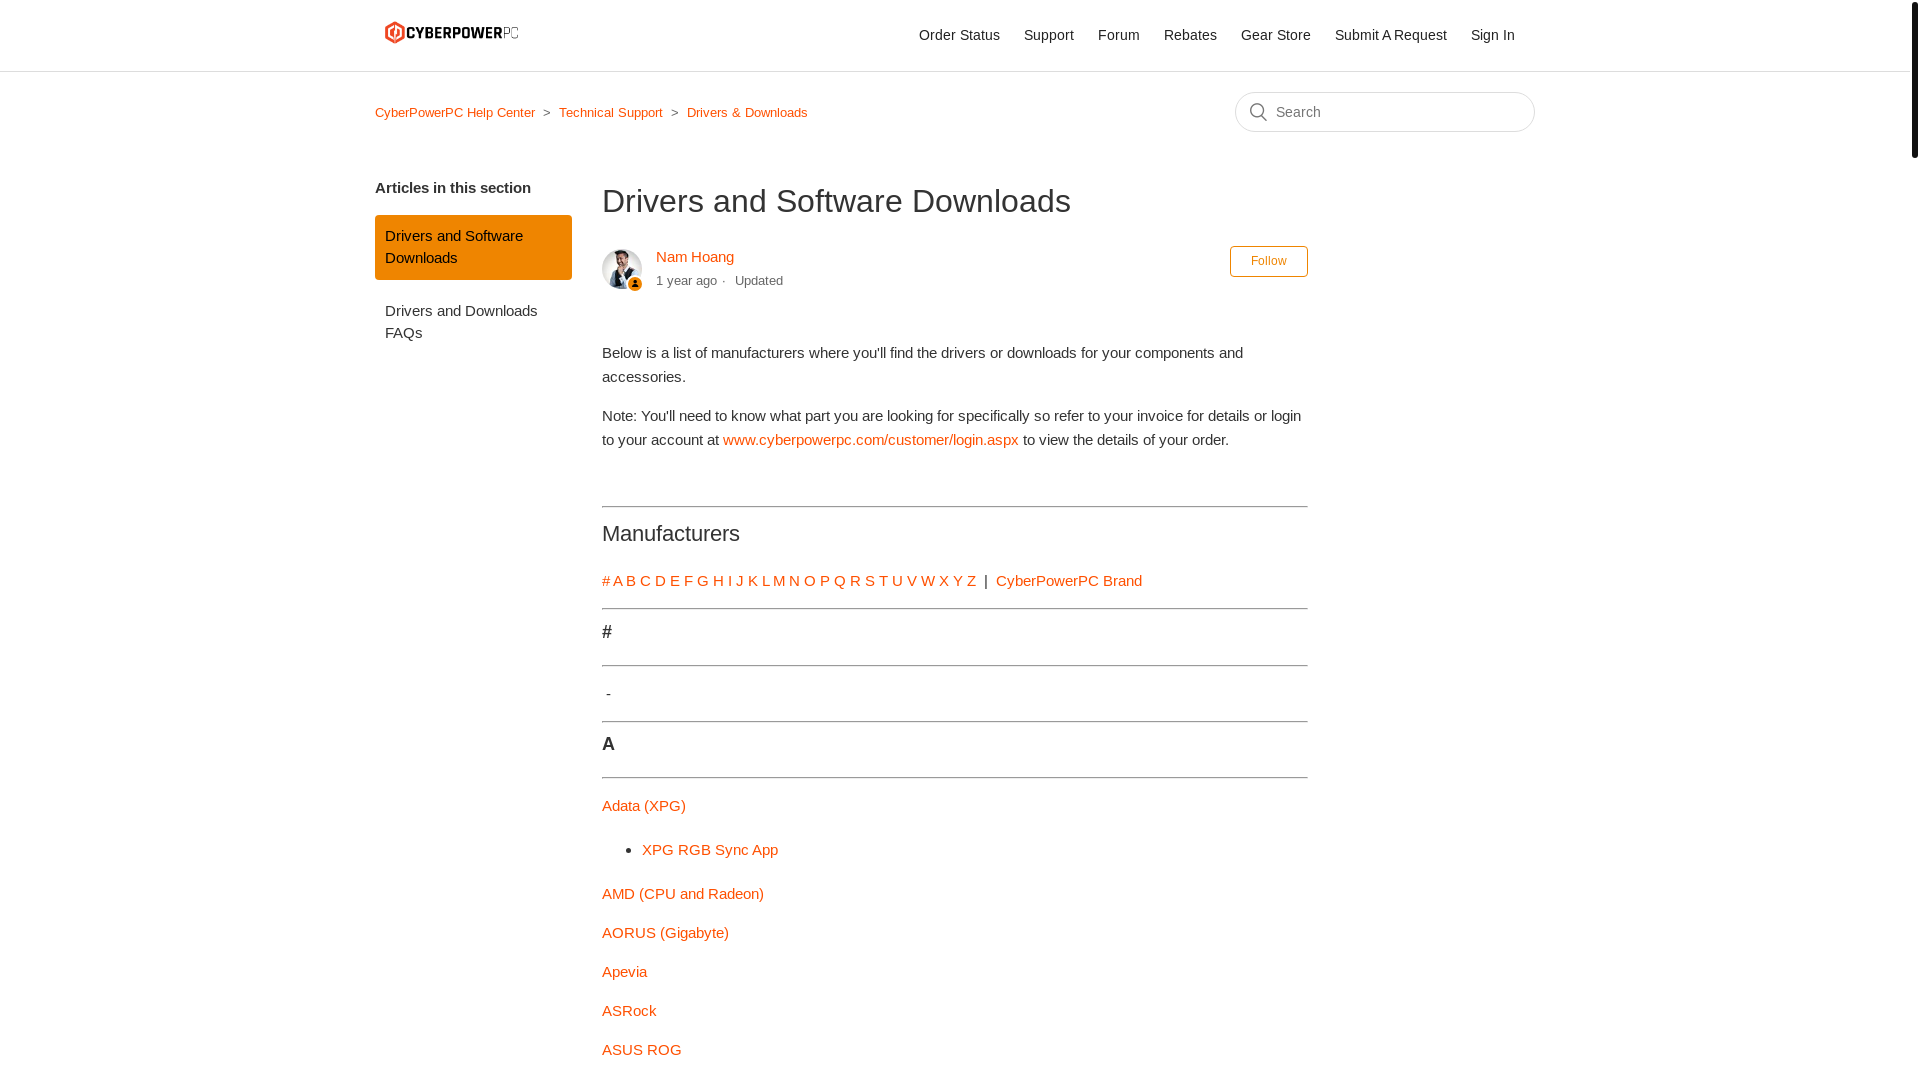The height and width of the screenshot is (1080, 1920).
Task: Click Sign In
Action: coord(1492,35)
